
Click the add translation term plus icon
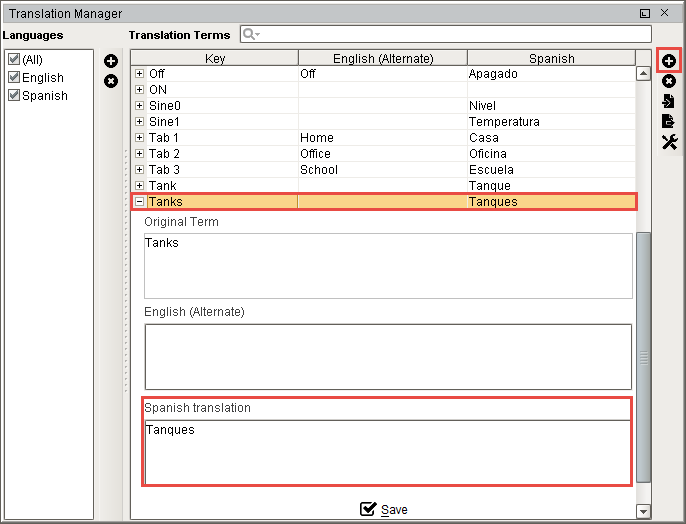click(x=669, y=62)
